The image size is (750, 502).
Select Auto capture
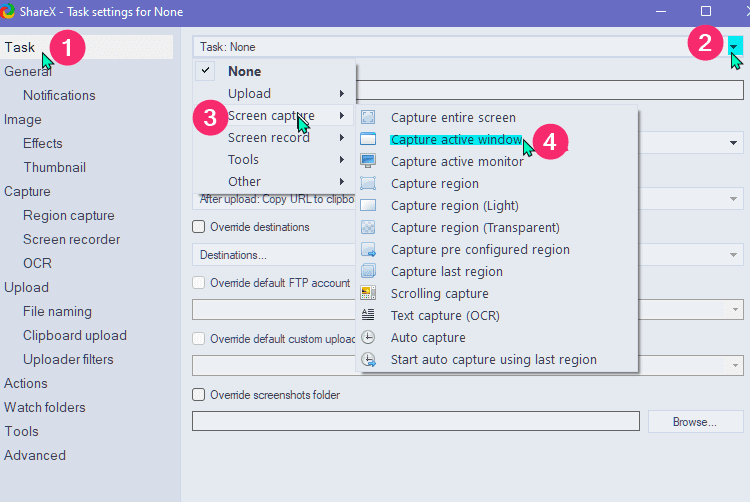click(497, 337)
